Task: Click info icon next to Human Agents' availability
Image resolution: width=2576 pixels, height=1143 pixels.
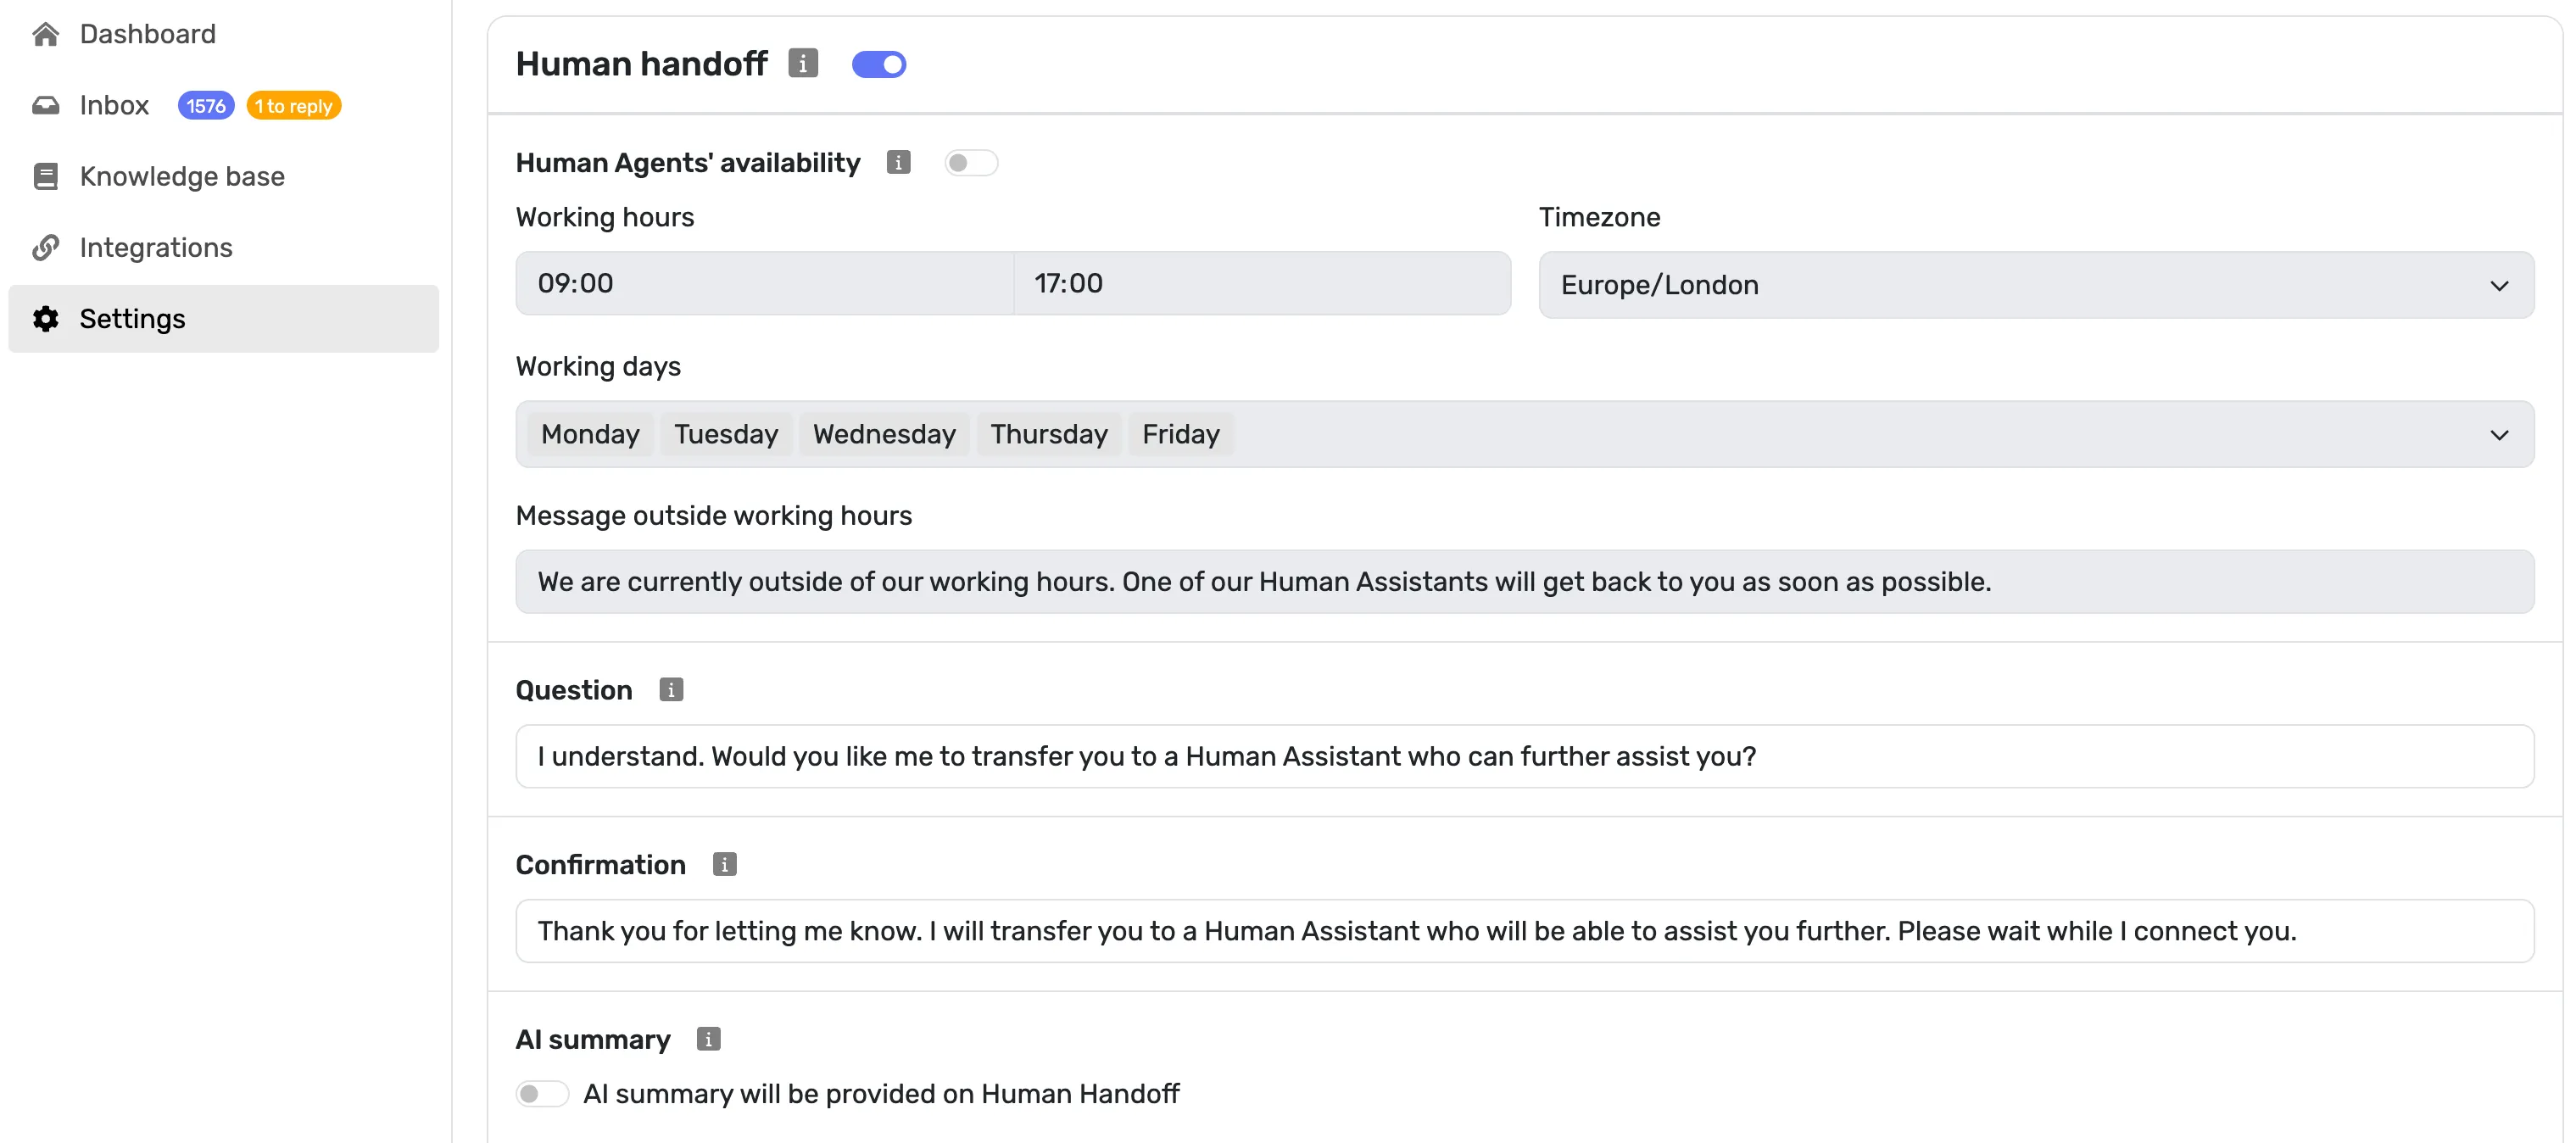Action: 898,162
